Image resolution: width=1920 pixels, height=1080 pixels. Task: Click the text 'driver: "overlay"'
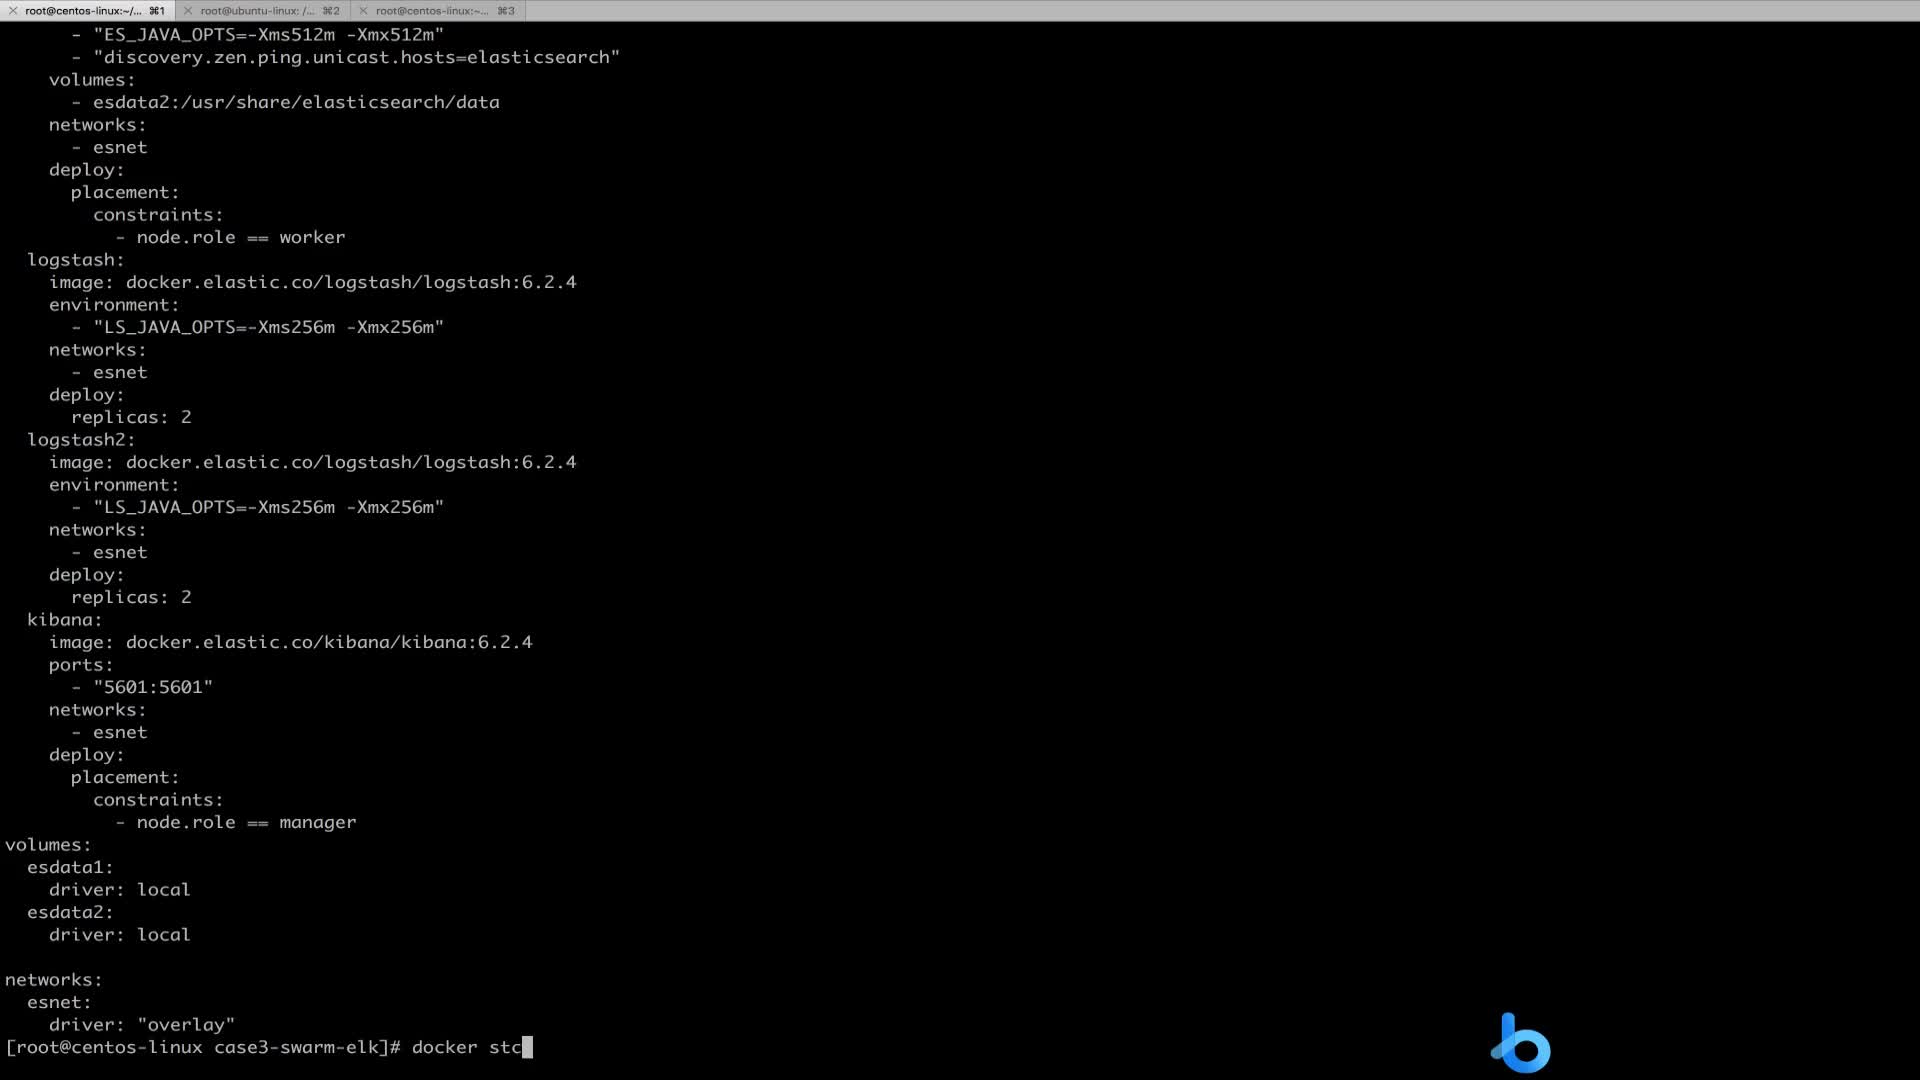[x=142, y=1025]
